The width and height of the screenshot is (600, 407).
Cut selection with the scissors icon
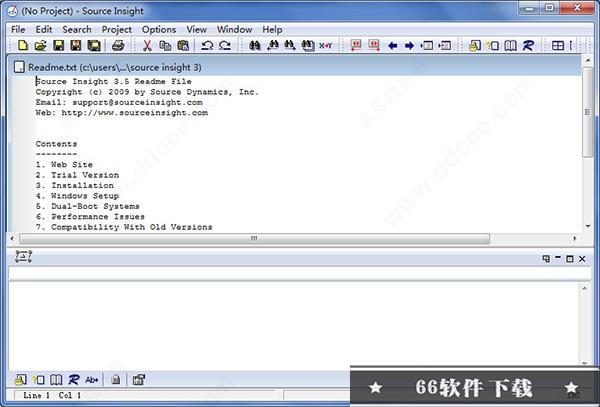point(147,46)
